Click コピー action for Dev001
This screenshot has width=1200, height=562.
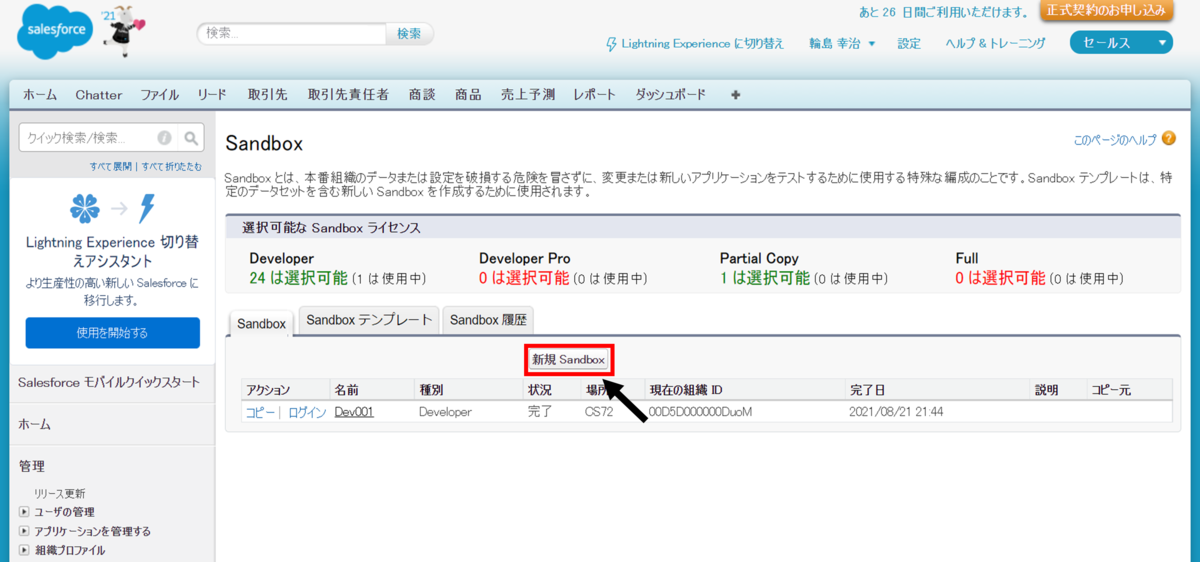coord(261,412)
